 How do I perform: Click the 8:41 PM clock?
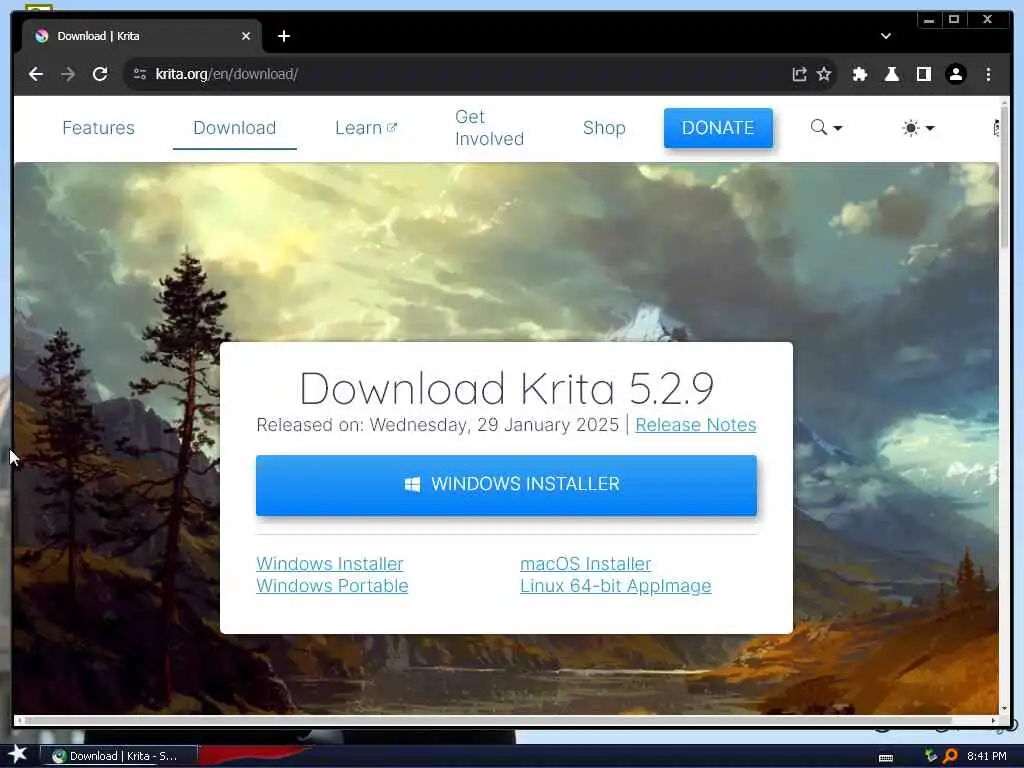pos(986,756)
